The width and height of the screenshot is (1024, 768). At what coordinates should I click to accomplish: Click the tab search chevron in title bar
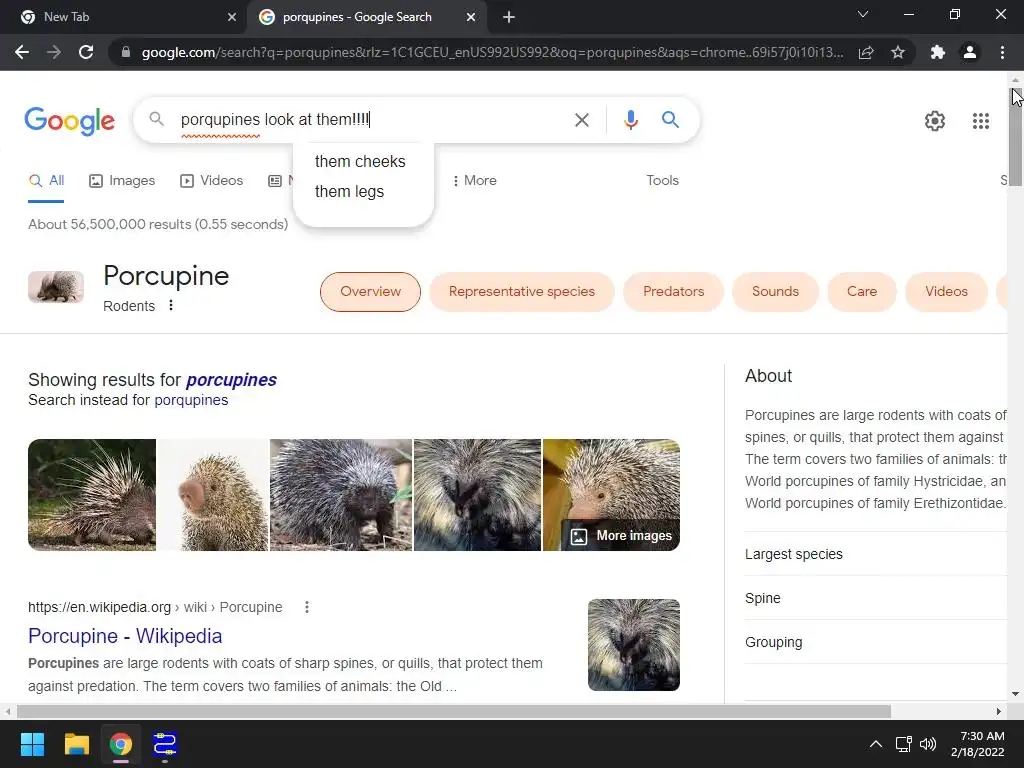click(x=863, y=14)
